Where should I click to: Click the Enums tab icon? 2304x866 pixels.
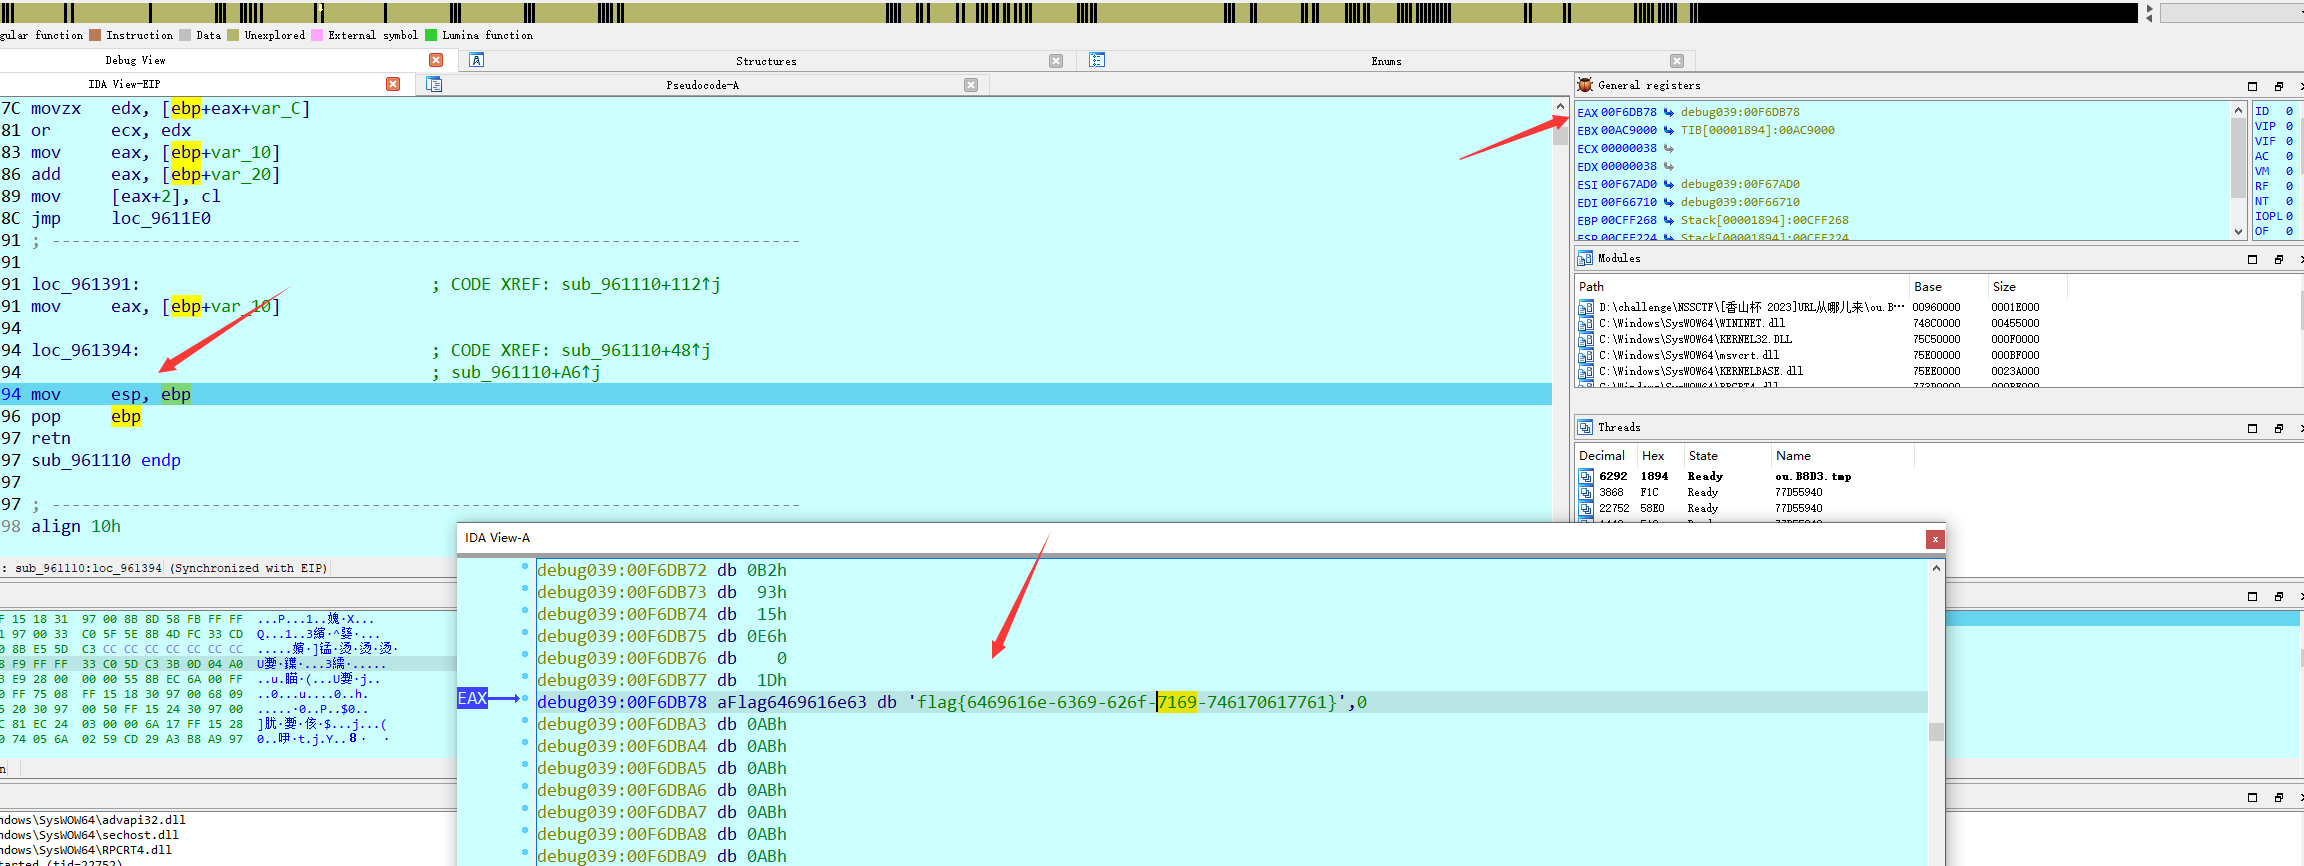point(1097,60)
